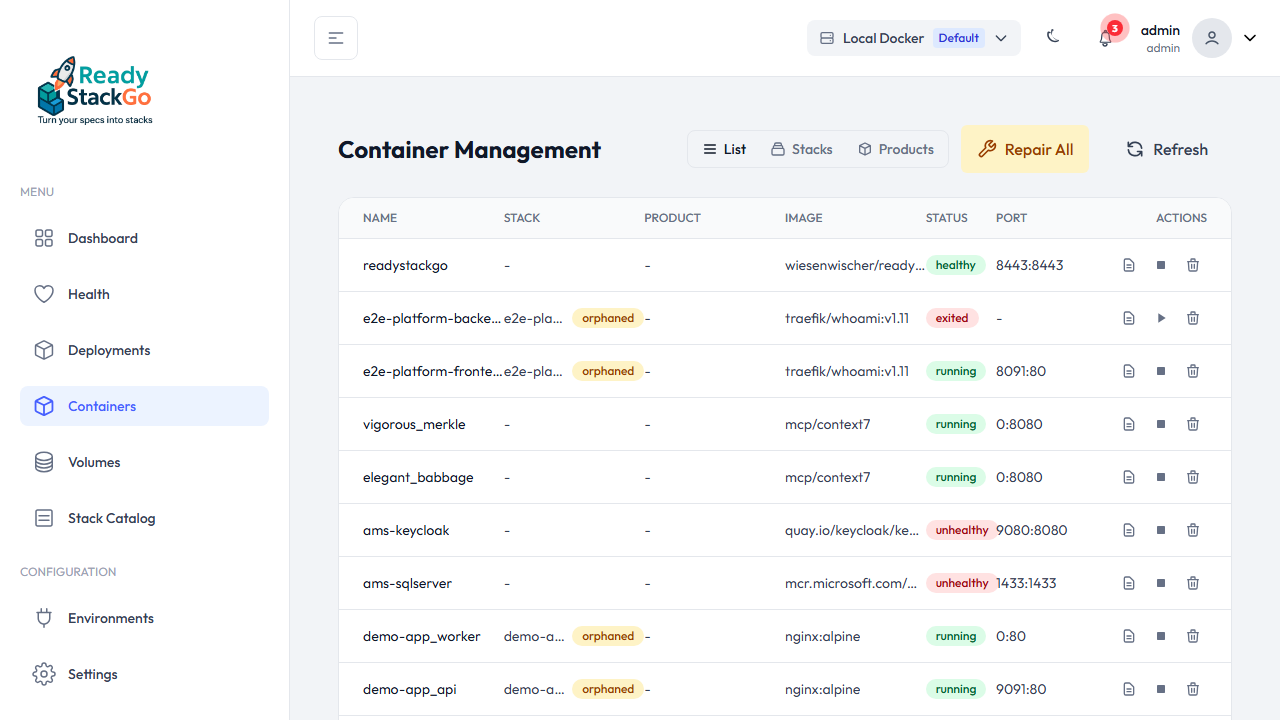The width and height of the screenshot is (1280, 720).
Task: Refresh the container list
Action: 1167,149
